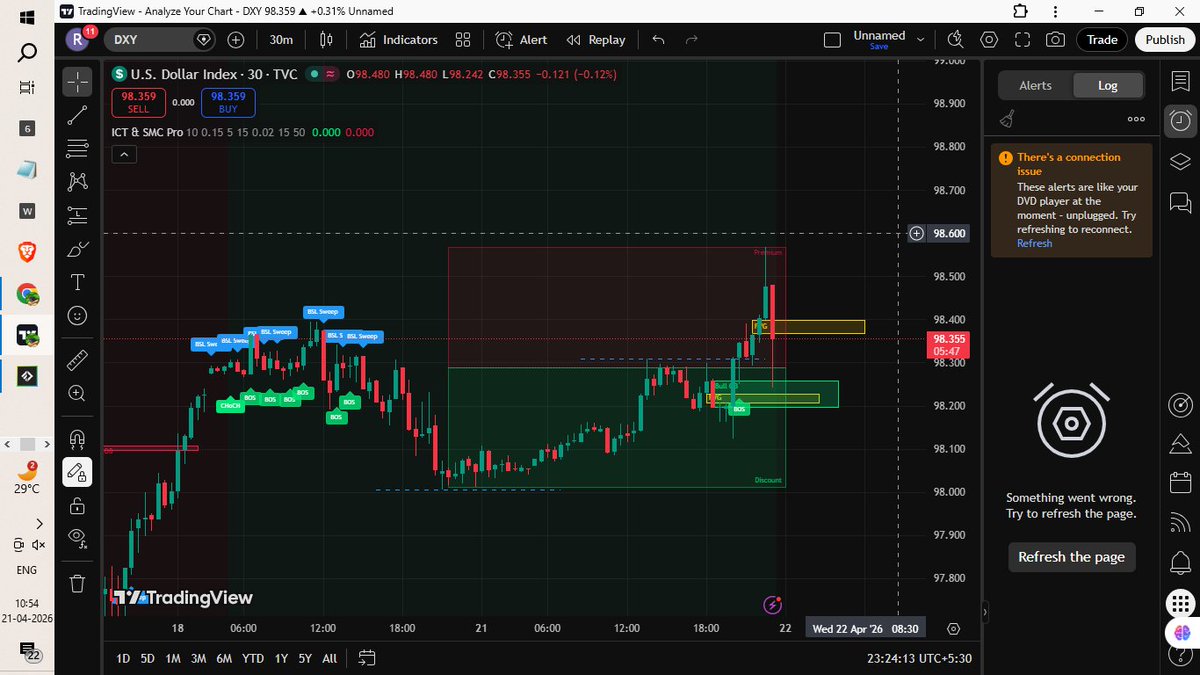The height and width of the screenshot is (675, 1200).
Task: Select the brush drawing tool
Action: point(78,249)
